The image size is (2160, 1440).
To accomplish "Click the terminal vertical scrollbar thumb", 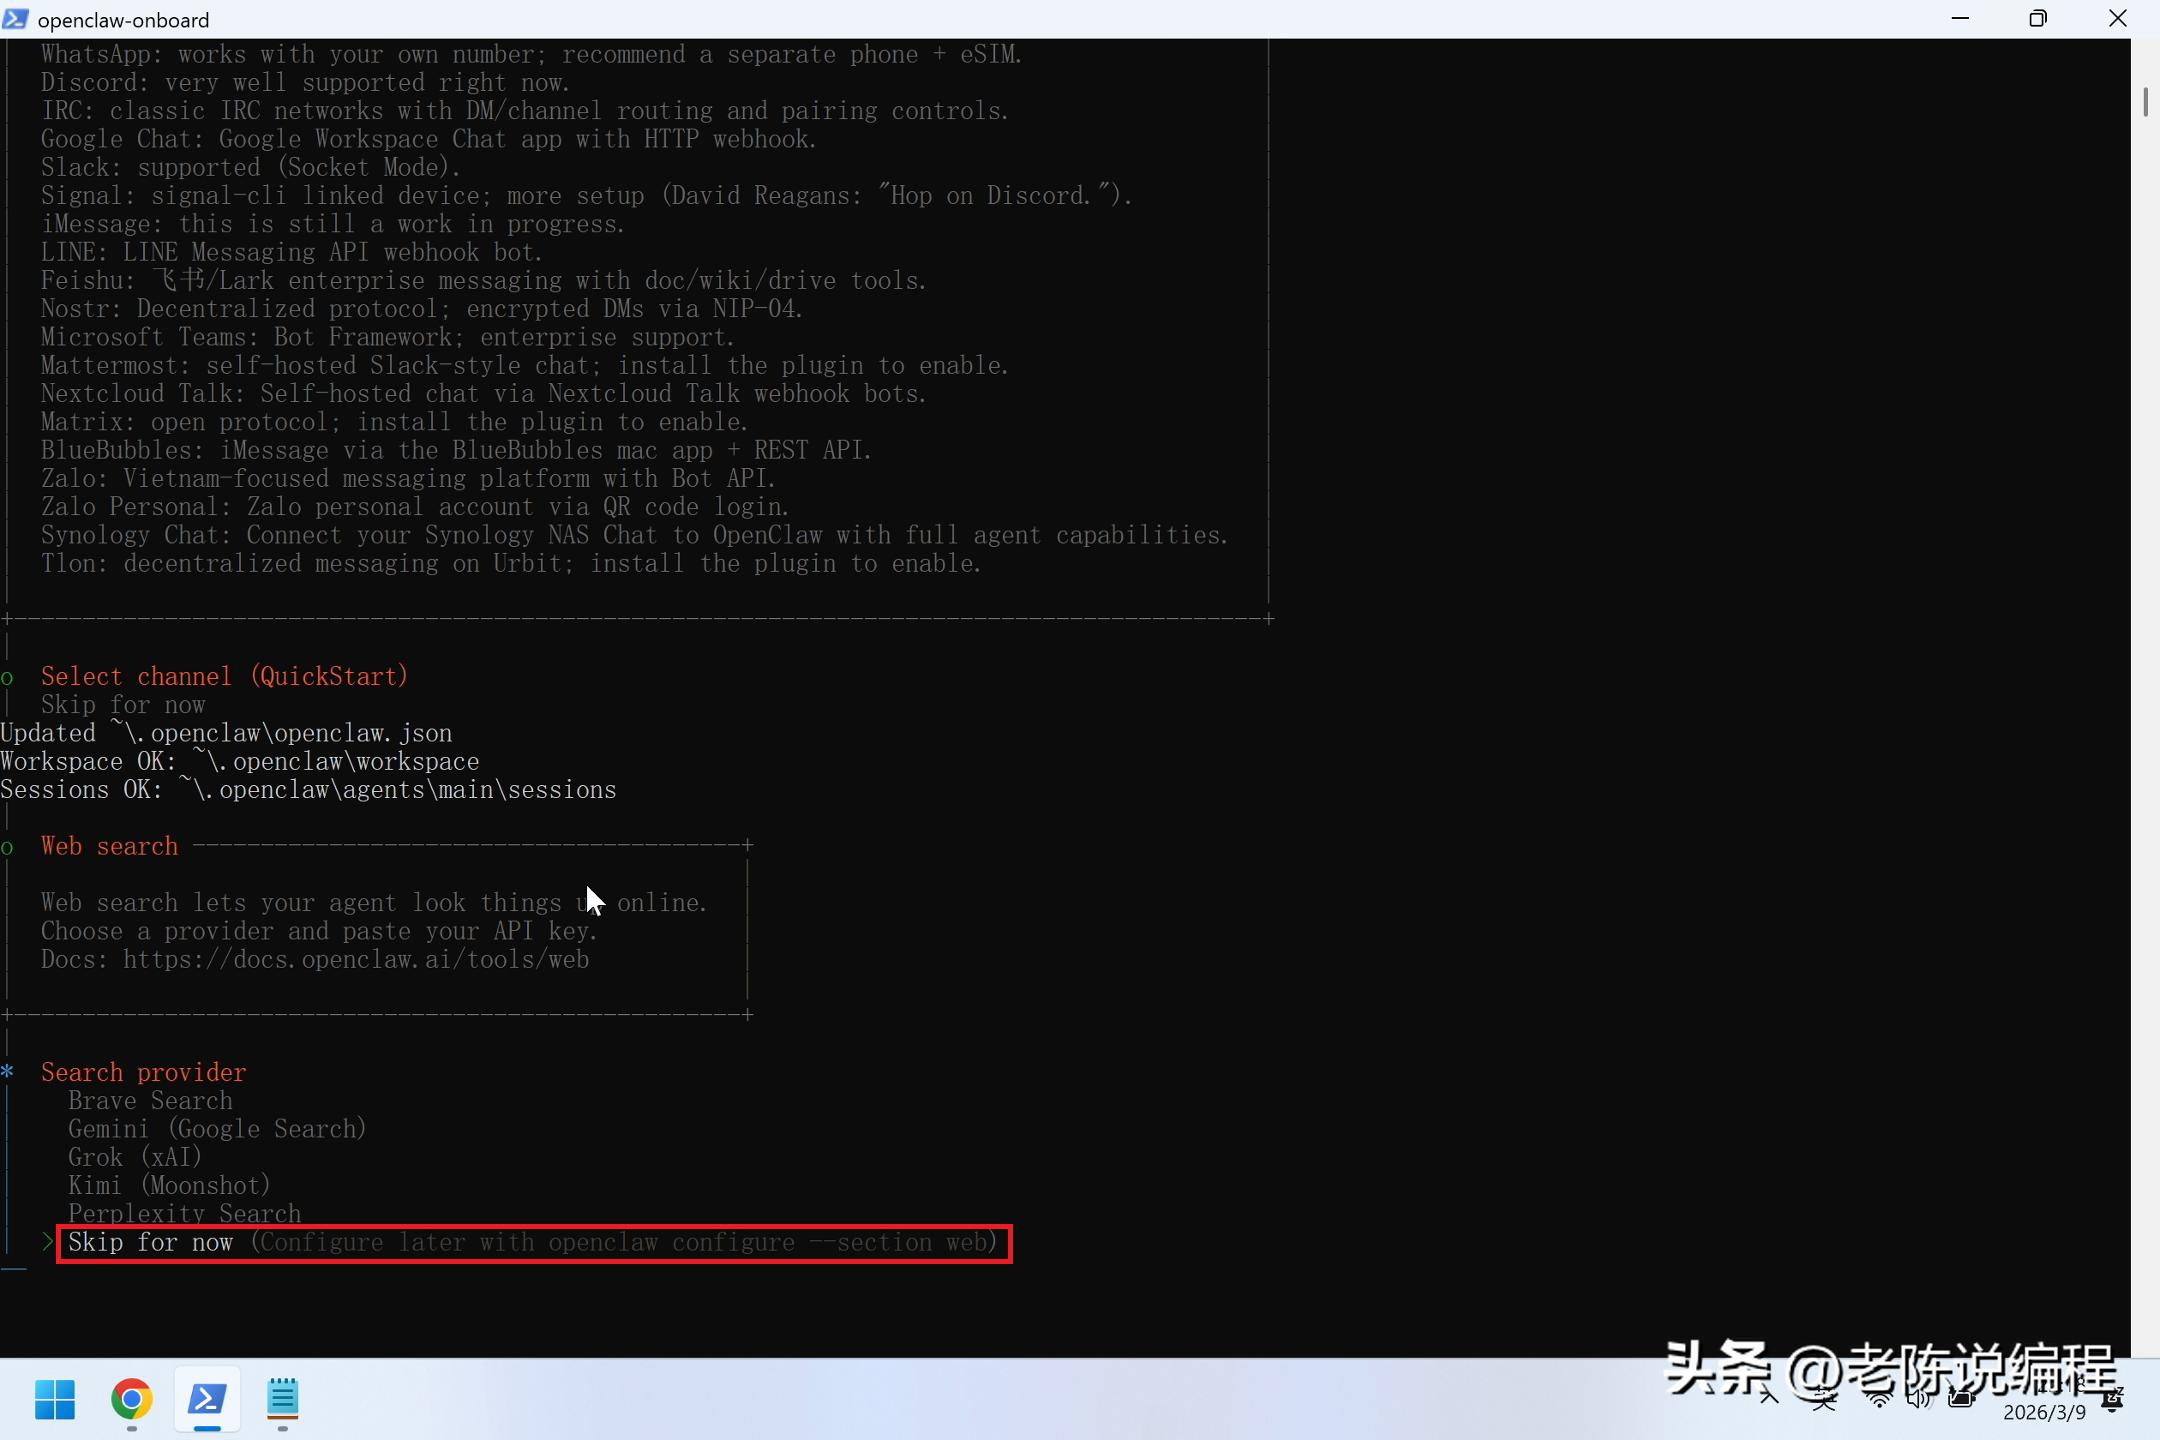I will (x=2145, y=102).
